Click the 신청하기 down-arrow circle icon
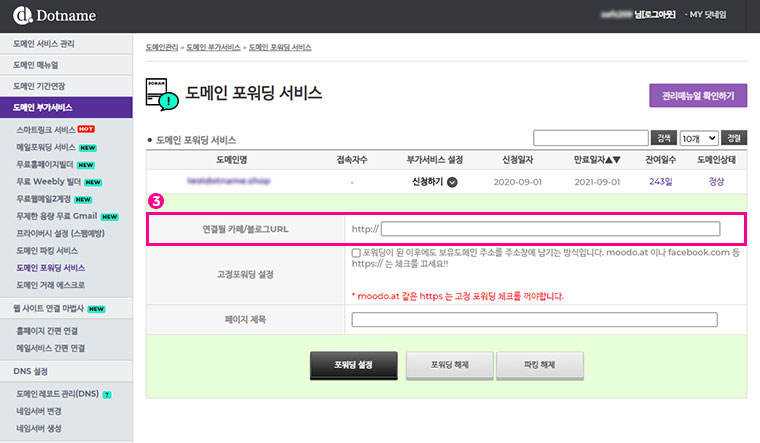 [453, 182]
